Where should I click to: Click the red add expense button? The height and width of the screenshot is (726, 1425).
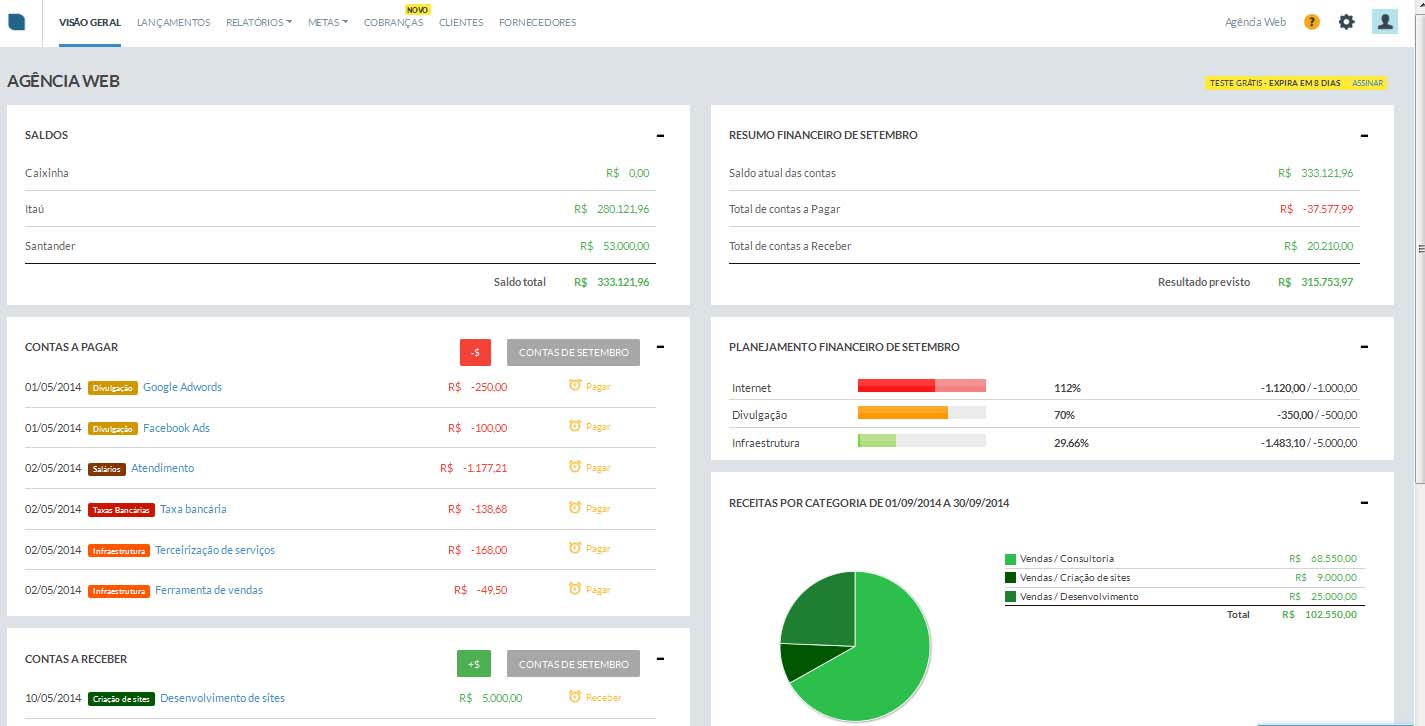point(475,352)
